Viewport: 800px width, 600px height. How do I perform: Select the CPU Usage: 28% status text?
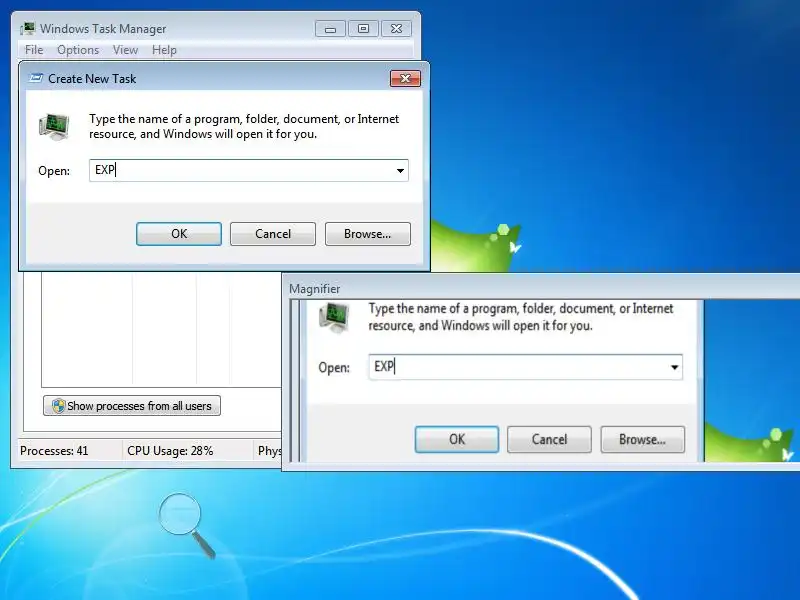point(170,451)
